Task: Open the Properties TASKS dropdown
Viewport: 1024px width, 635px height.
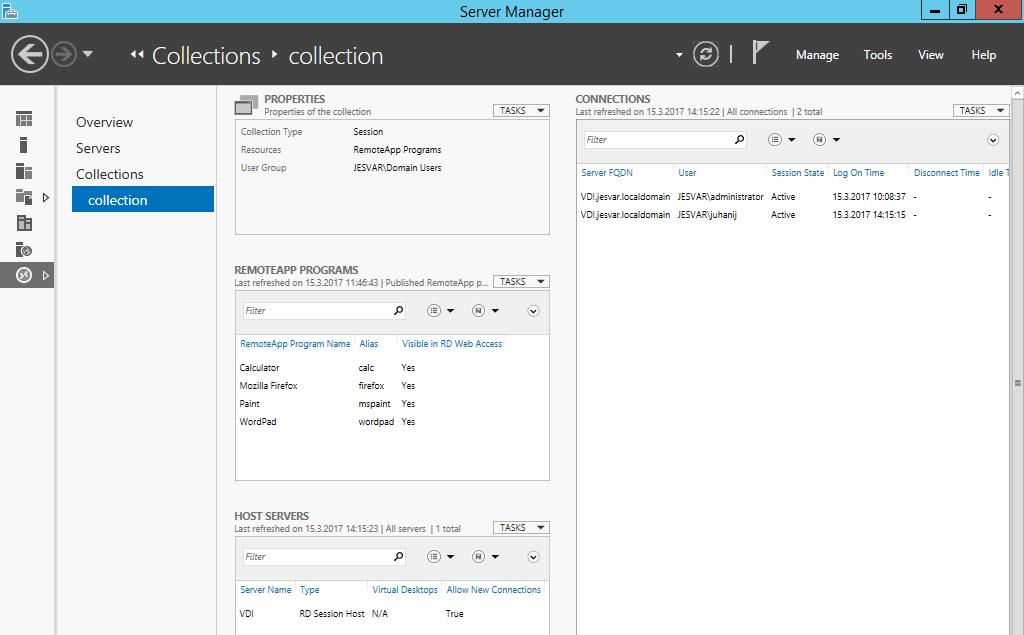Action: point(521,110)
